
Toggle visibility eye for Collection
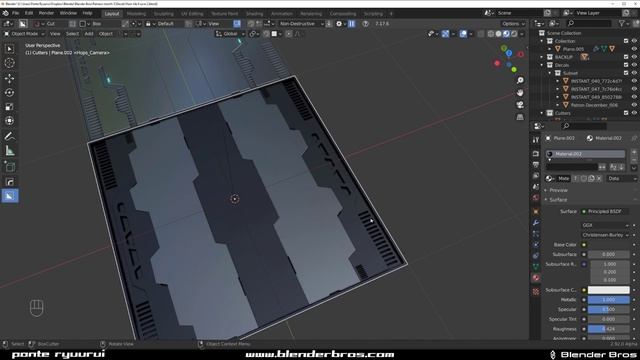coord(634,41)
